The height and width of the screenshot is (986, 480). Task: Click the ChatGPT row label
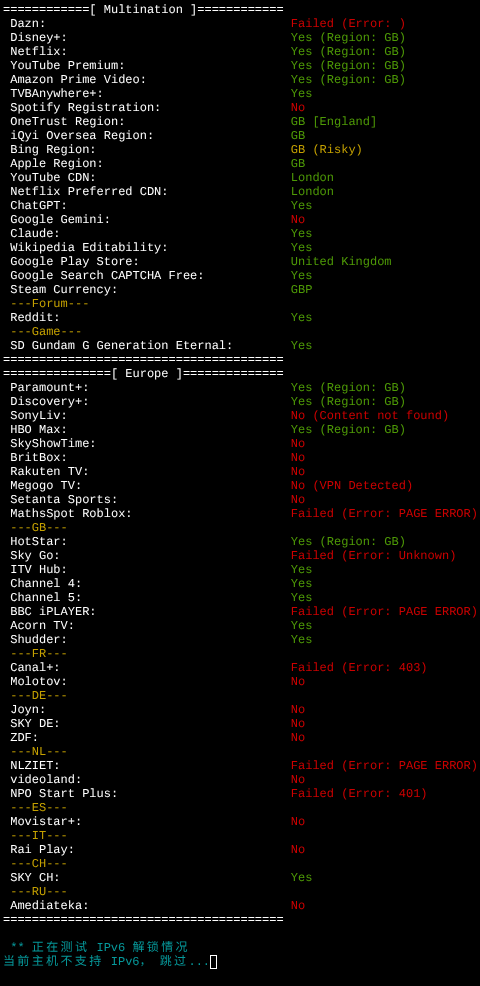click(x=38, y=206)
